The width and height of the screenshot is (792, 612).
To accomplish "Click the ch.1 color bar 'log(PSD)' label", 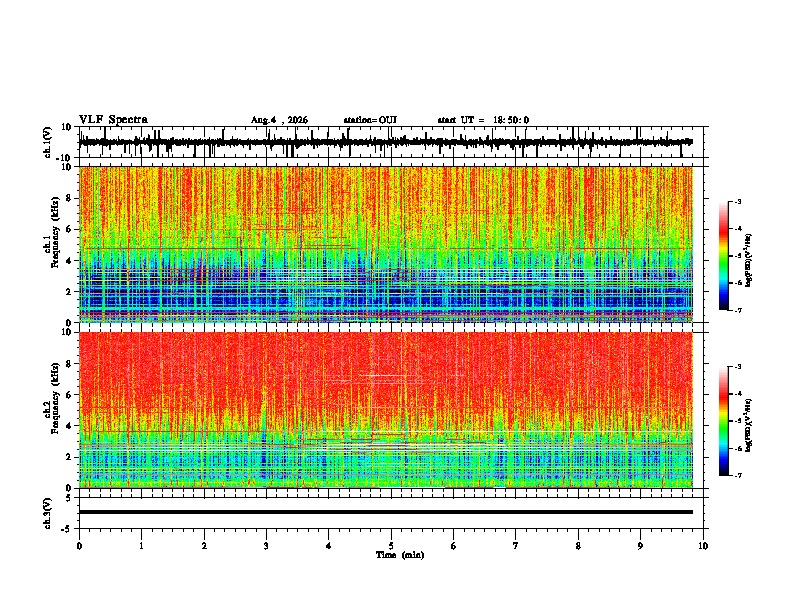I will (x=748, y=261).
